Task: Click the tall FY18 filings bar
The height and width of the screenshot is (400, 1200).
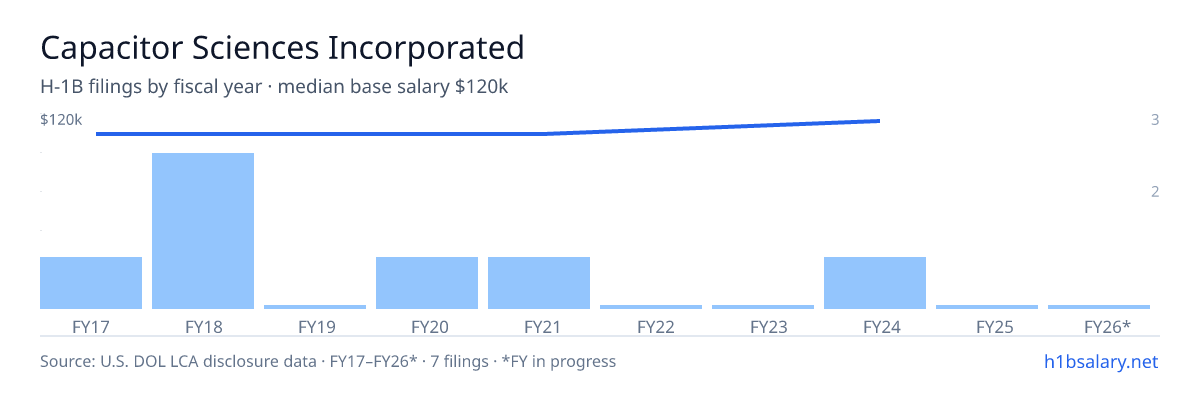Action: click(203, 231)
